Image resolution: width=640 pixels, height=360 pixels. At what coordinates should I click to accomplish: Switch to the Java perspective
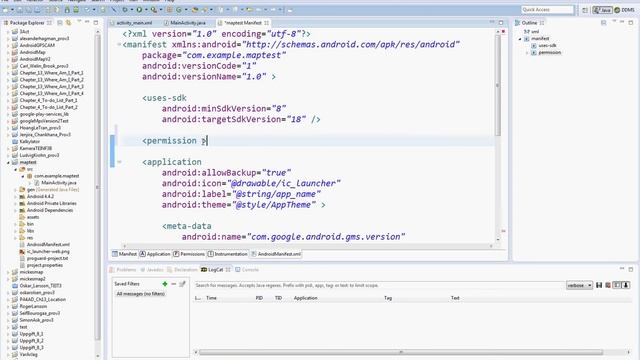(602, 10)
